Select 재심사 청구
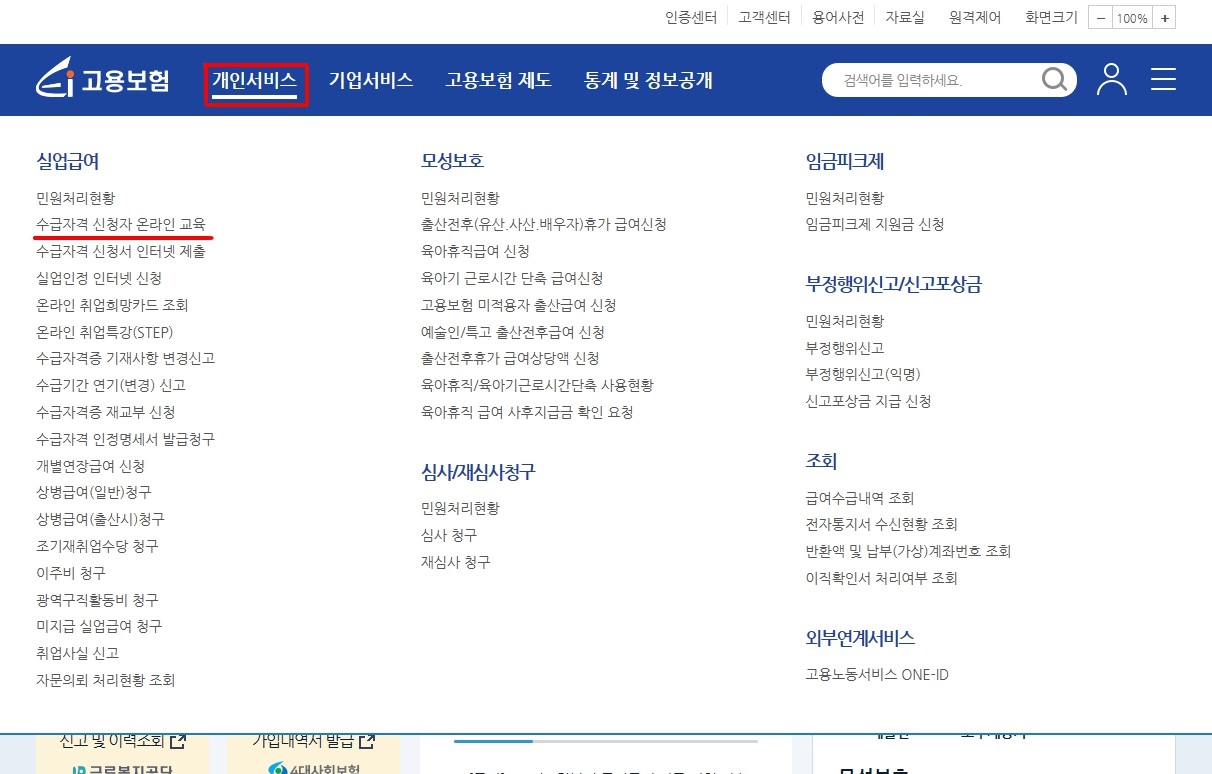Image resolution: width=1212 pixels, height=774 pixels. (x=456, y=562)
